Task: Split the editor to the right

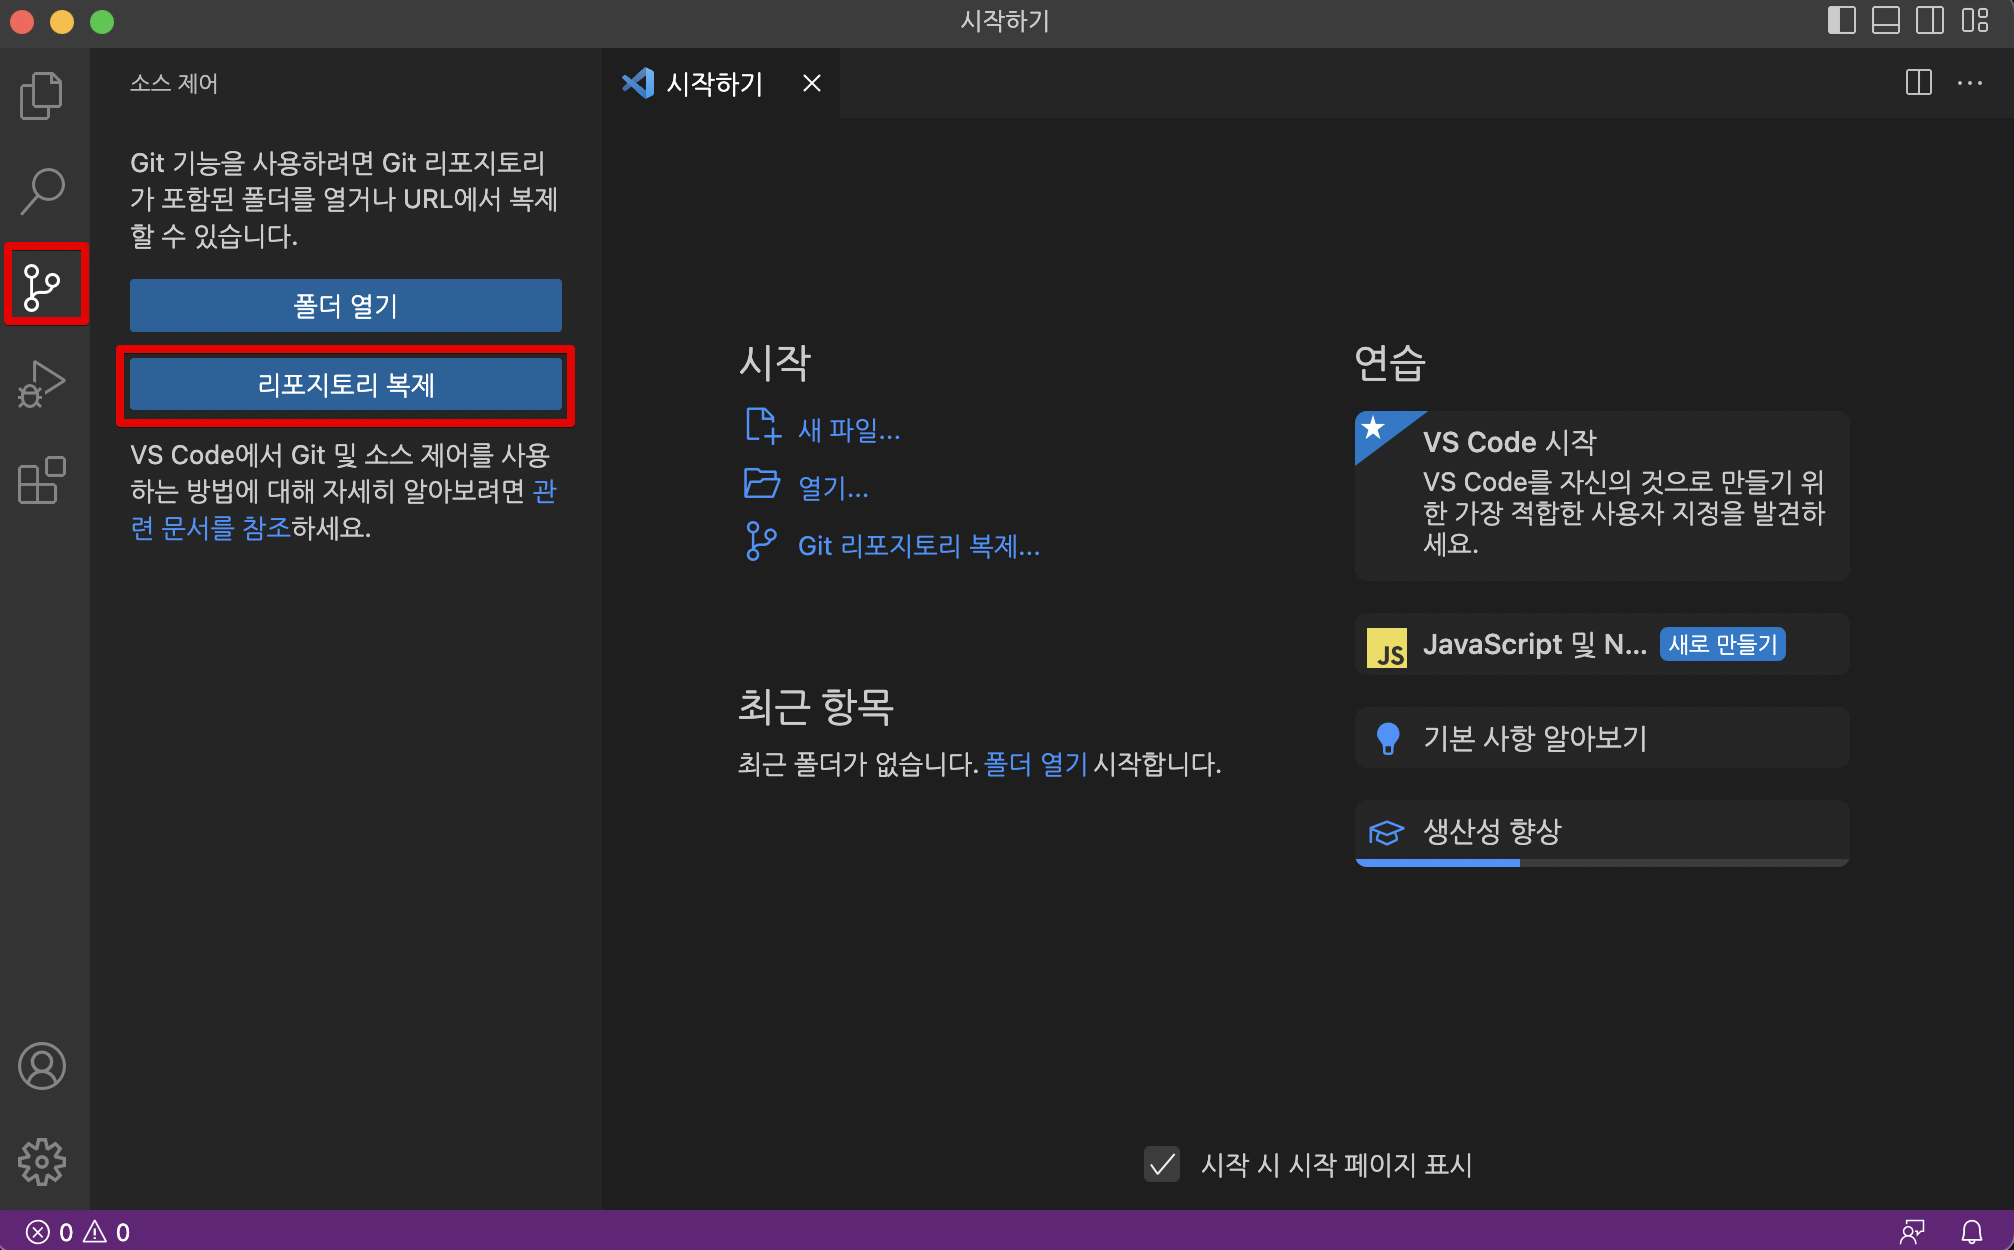Action: pyautogui.click(x=1918, y=83)
